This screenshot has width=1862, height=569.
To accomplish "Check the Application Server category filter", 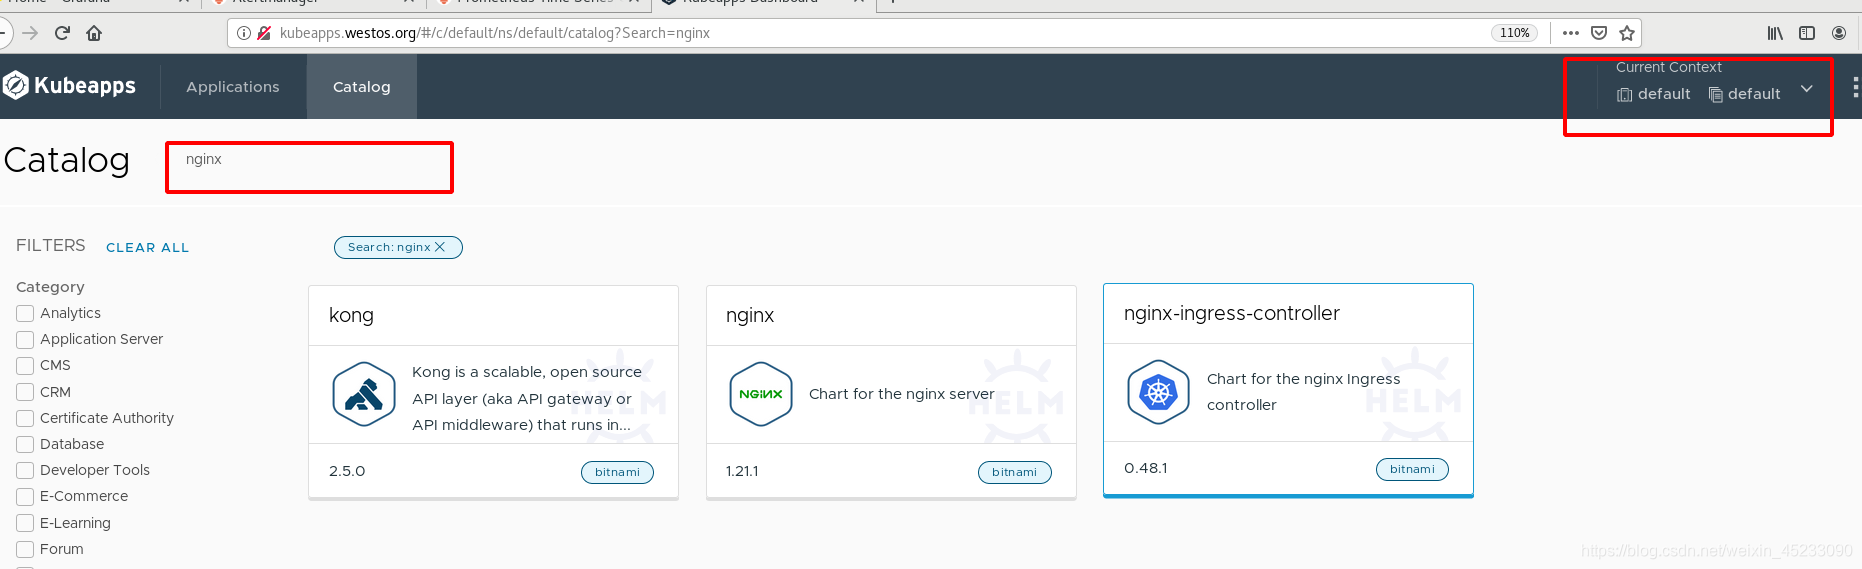I will (25, 340).
